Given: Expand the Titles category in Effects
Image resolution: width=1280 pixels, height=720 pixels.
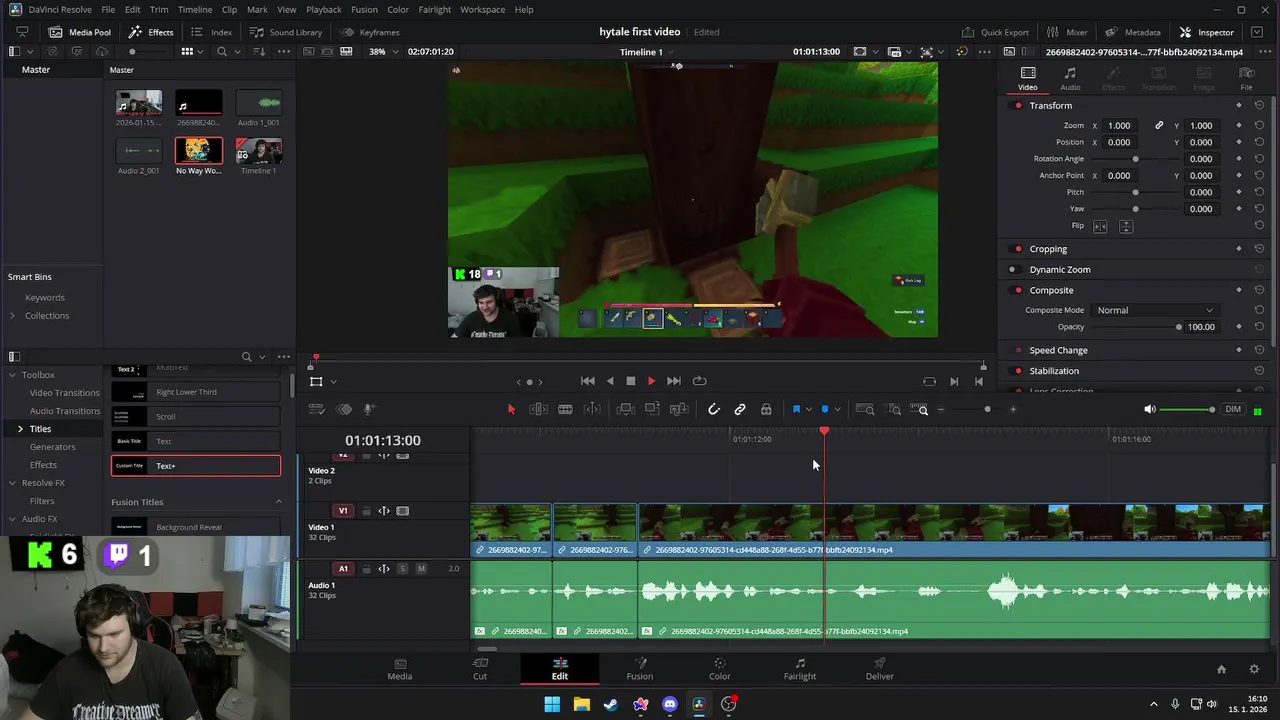Looking at the screenshot, I should tap(20, 429).
